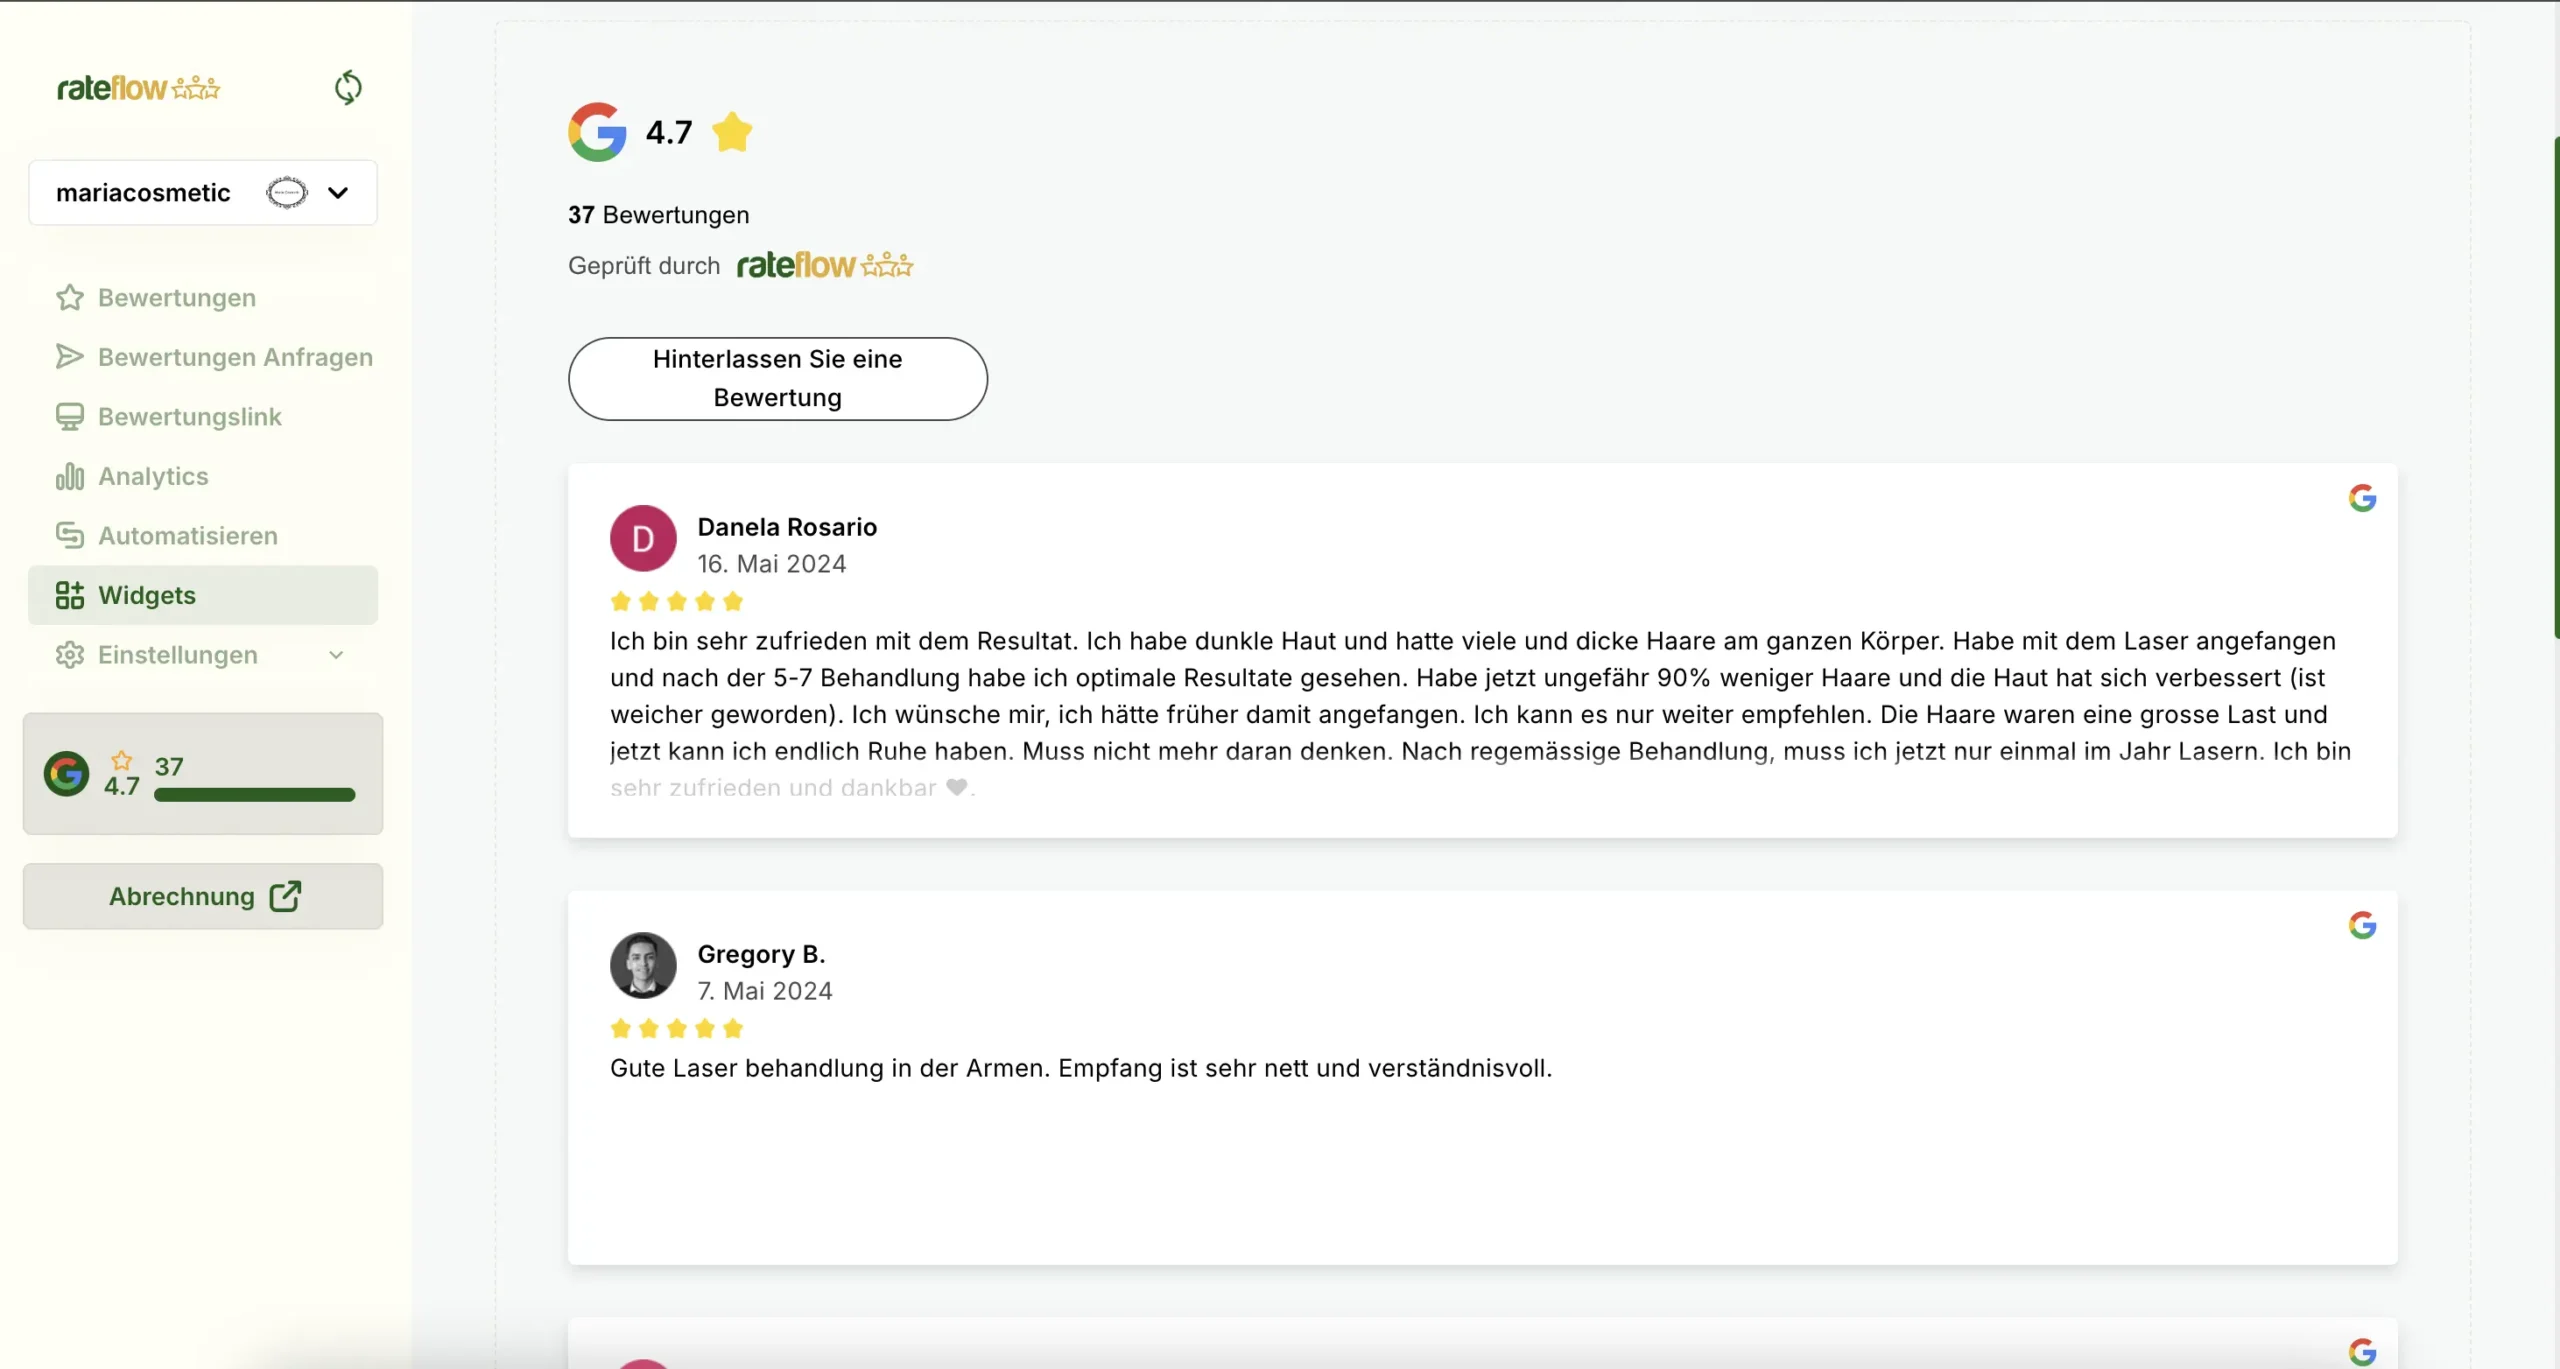Click the Geprüft durch rateflow logo

click(x=825, y=265)
